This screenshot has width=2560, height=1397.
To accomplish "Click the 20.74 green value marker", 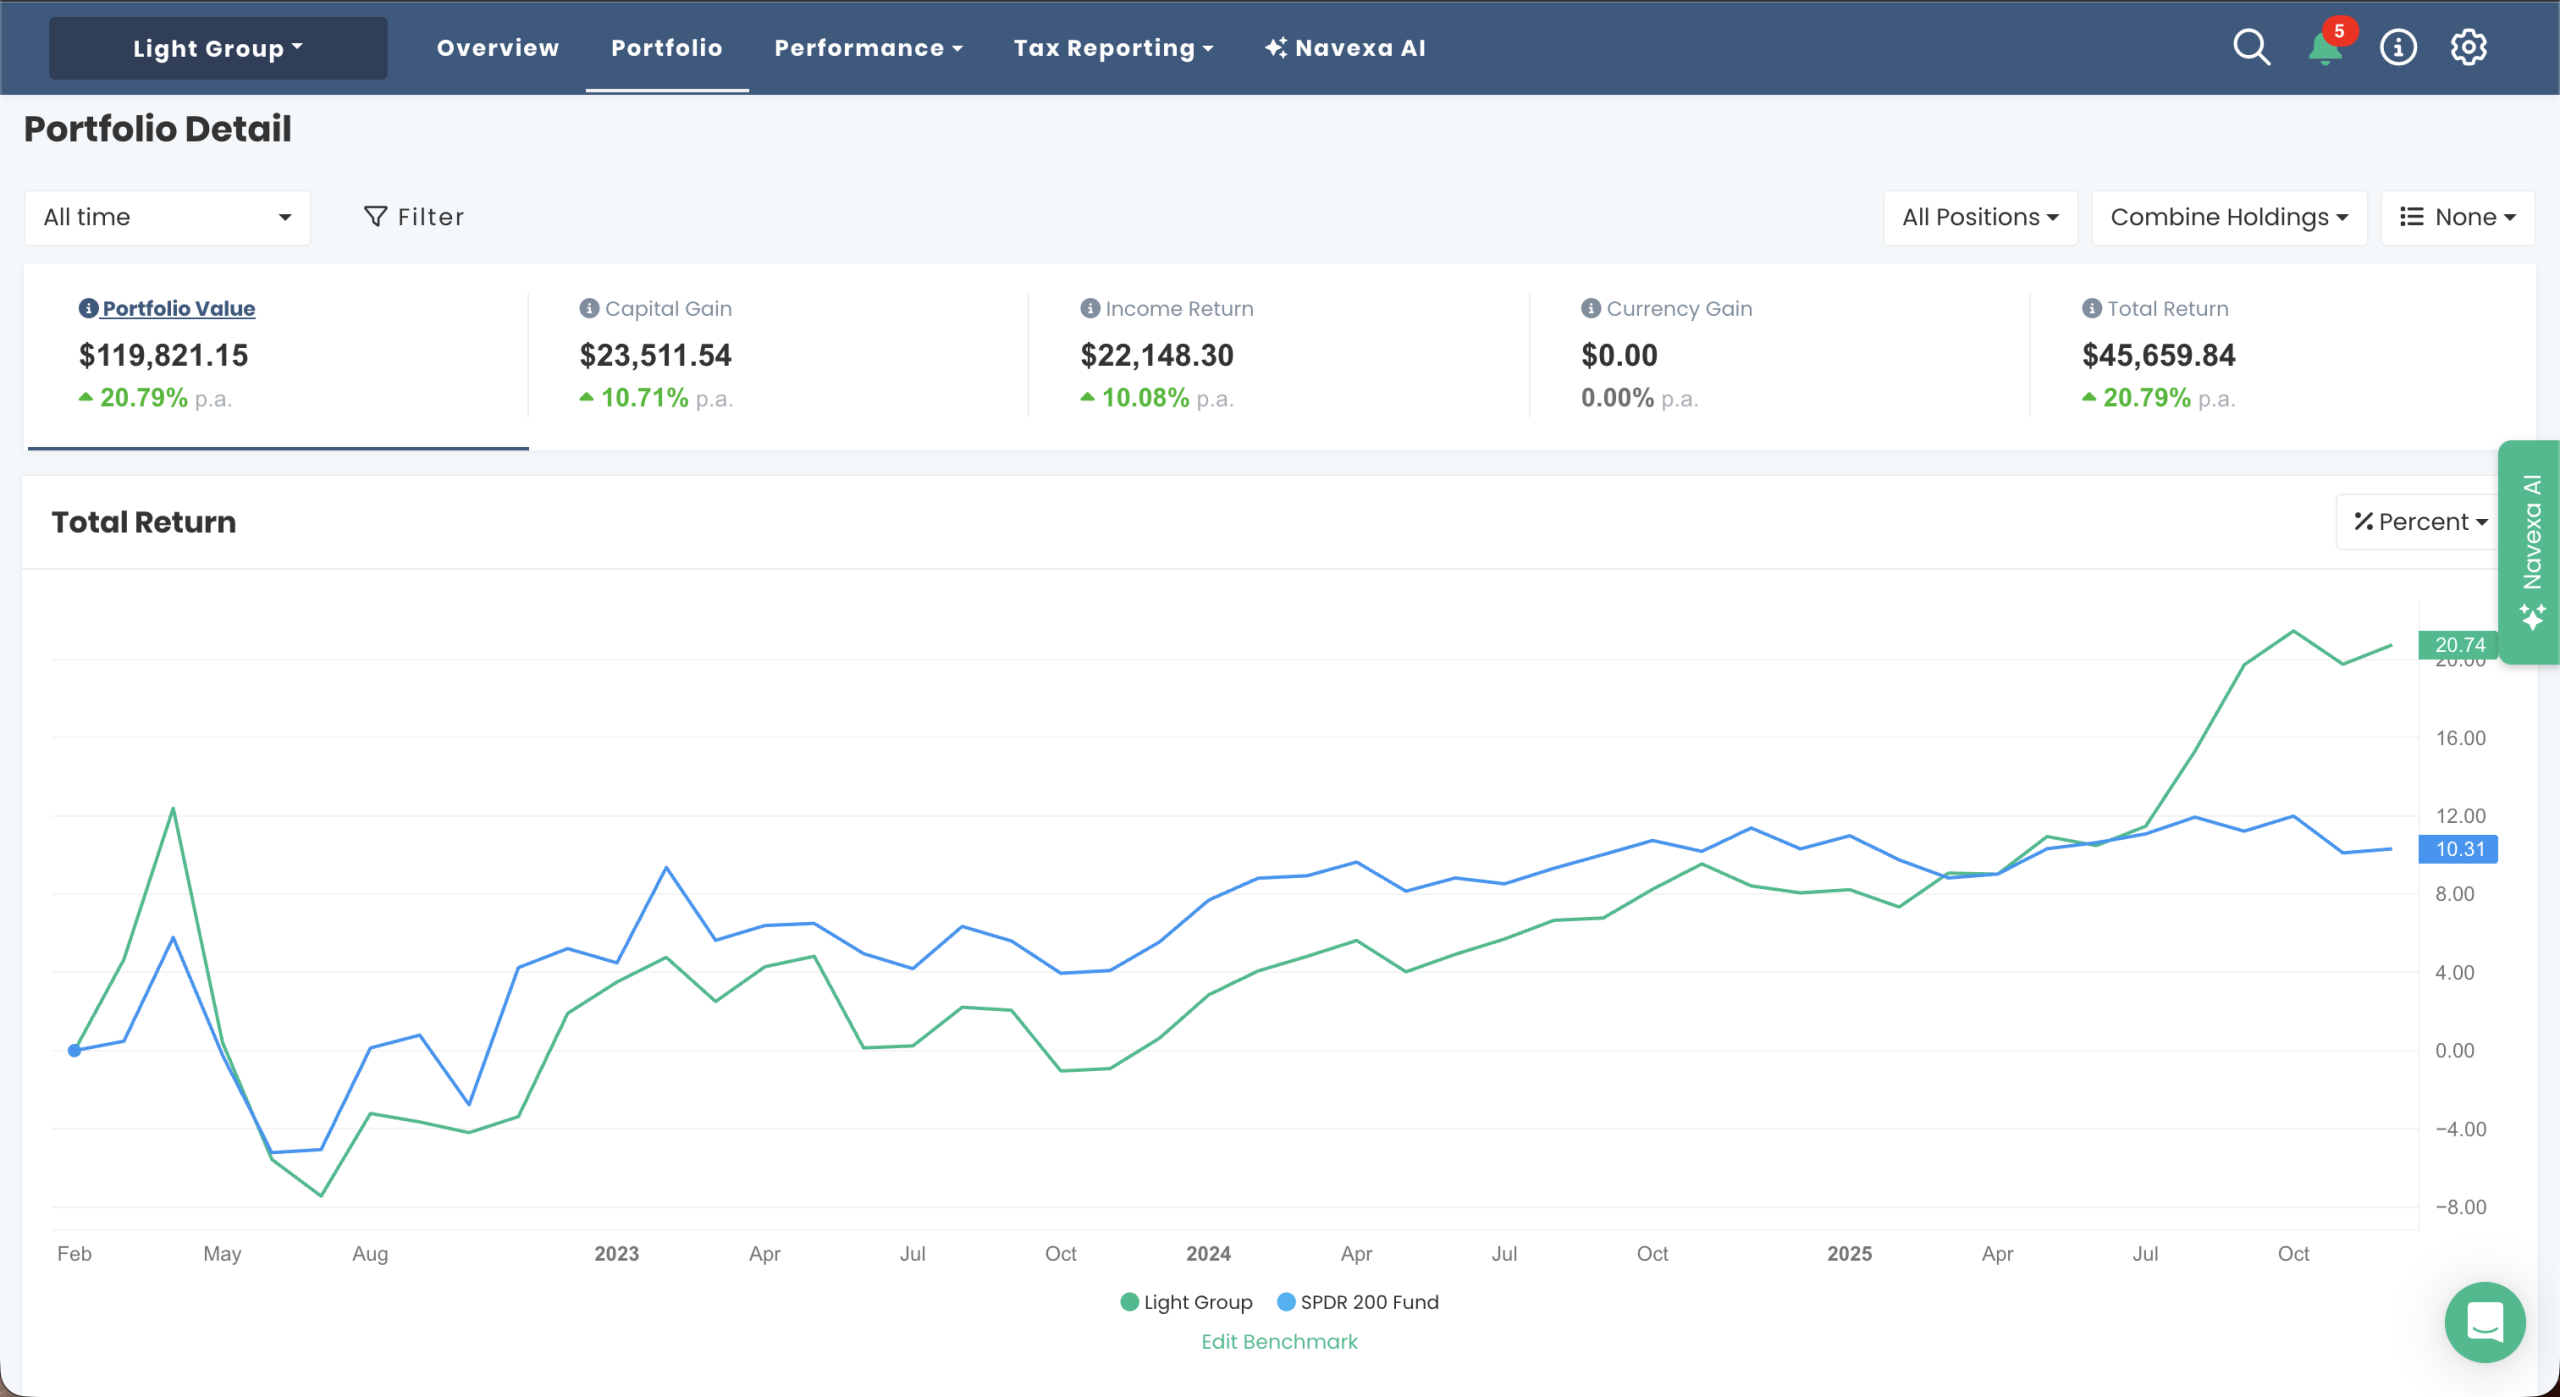I will coord(2459,645).
